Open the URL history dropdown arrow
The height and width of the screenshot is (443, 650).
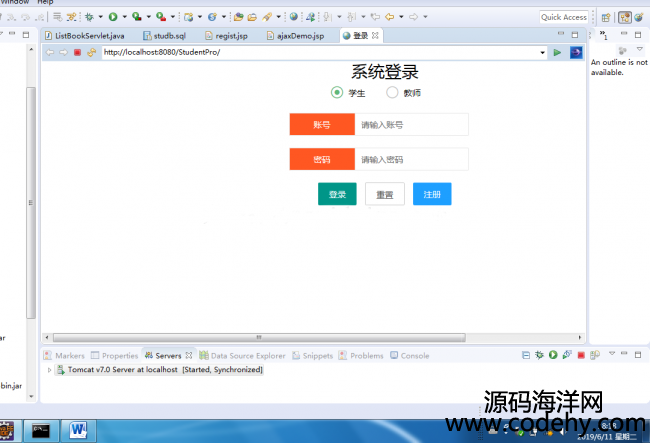click(542, 53)
